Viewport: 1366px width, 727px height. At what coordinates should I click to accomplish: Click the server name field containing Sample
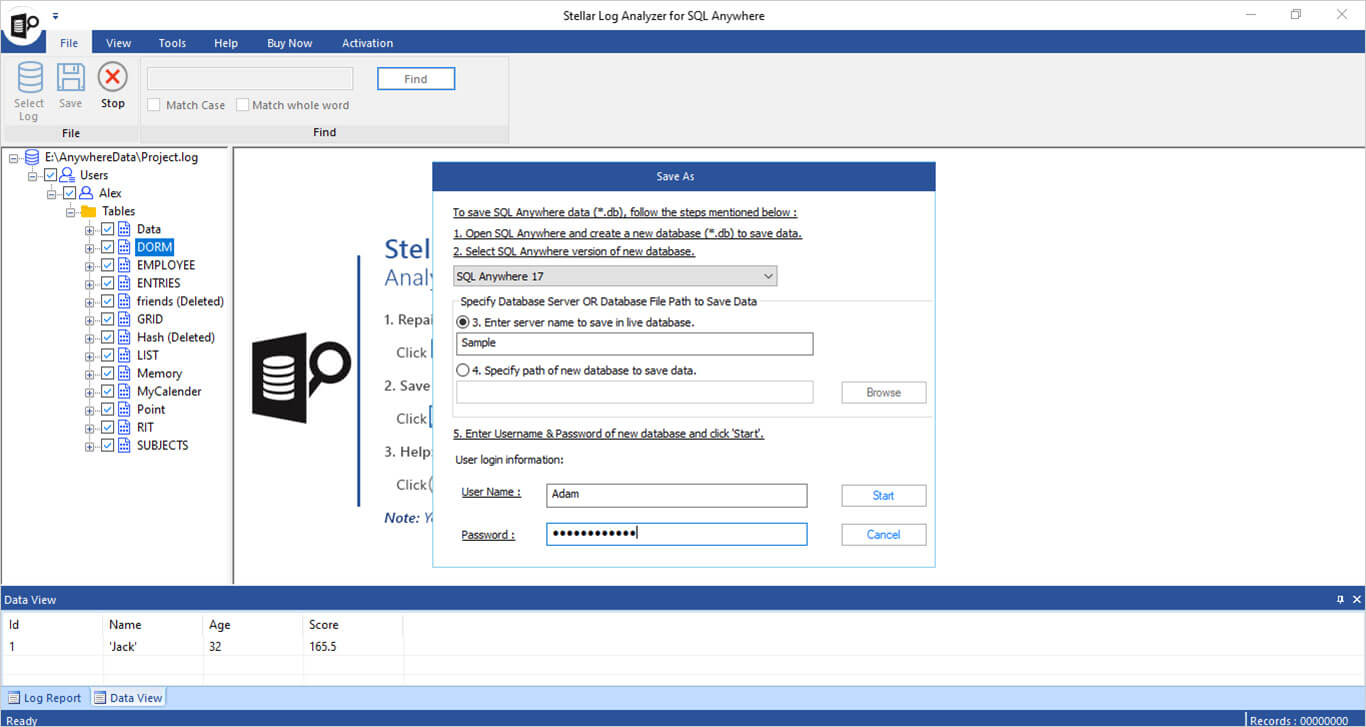click(x=635, y=344)
